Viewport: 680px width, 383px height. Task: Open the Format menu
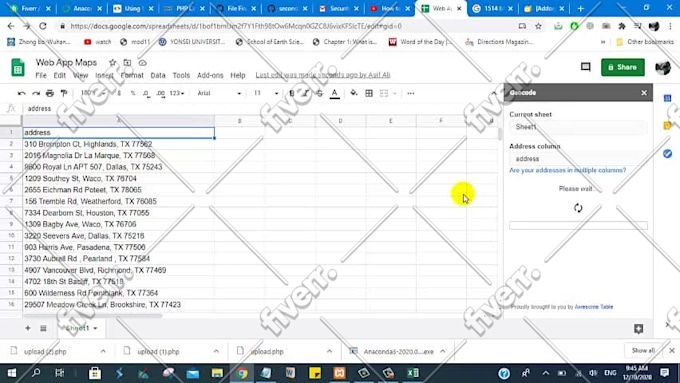132,75
